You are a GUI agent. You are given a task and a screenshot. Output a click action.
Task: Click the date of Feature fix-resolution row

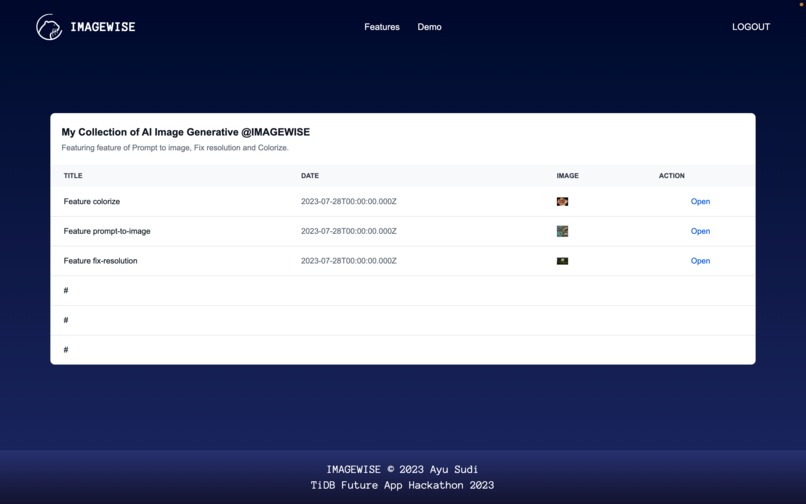[349, 261]
